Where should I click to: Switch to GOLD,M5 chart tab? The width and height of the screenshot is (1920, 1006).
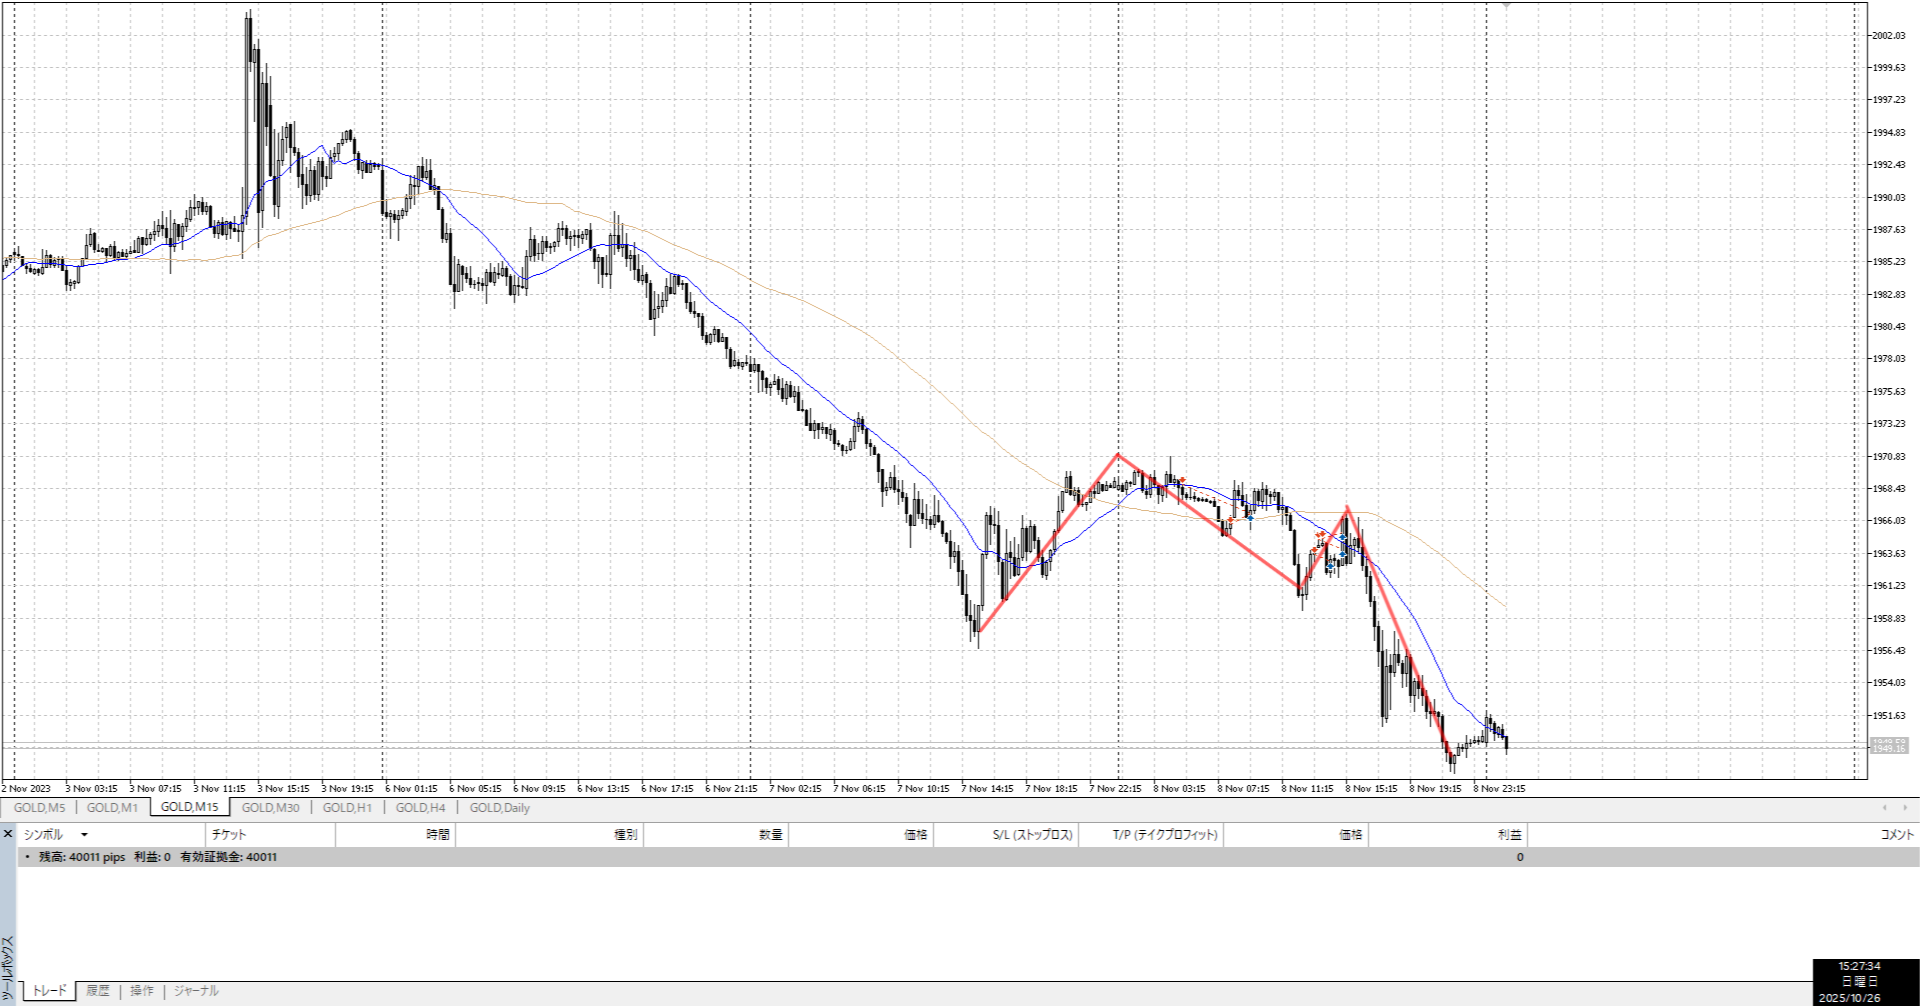[x=39, y=808]
